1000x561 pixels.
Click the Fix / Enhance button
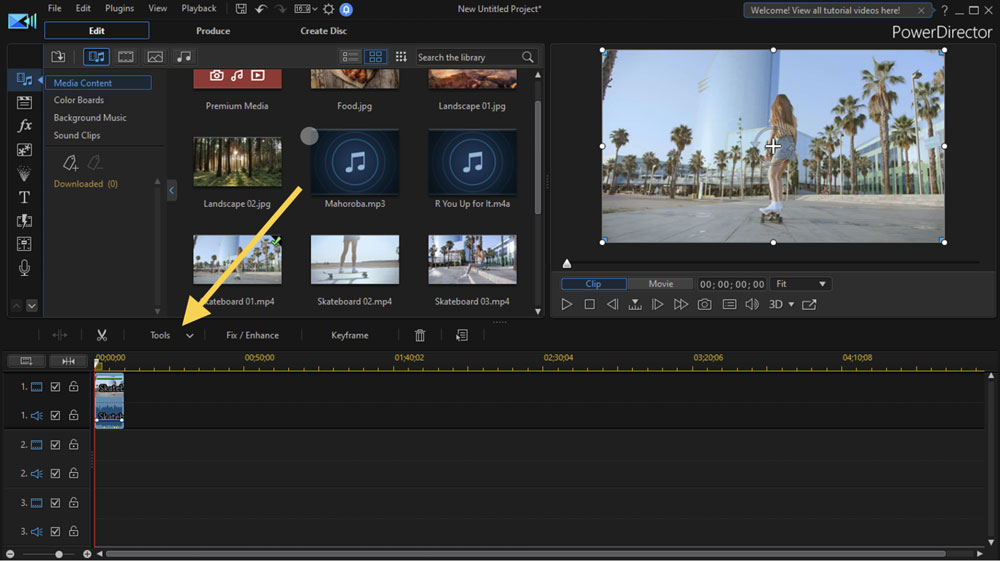pyautogui.click(x=252, y=336)
